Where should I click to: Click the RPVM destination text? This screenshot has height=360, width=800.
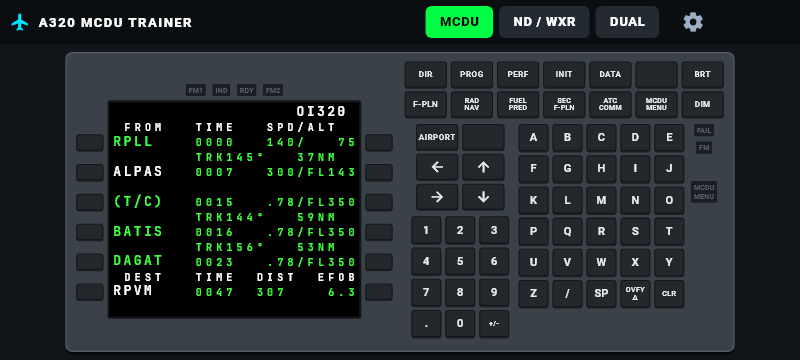(133, 291)
